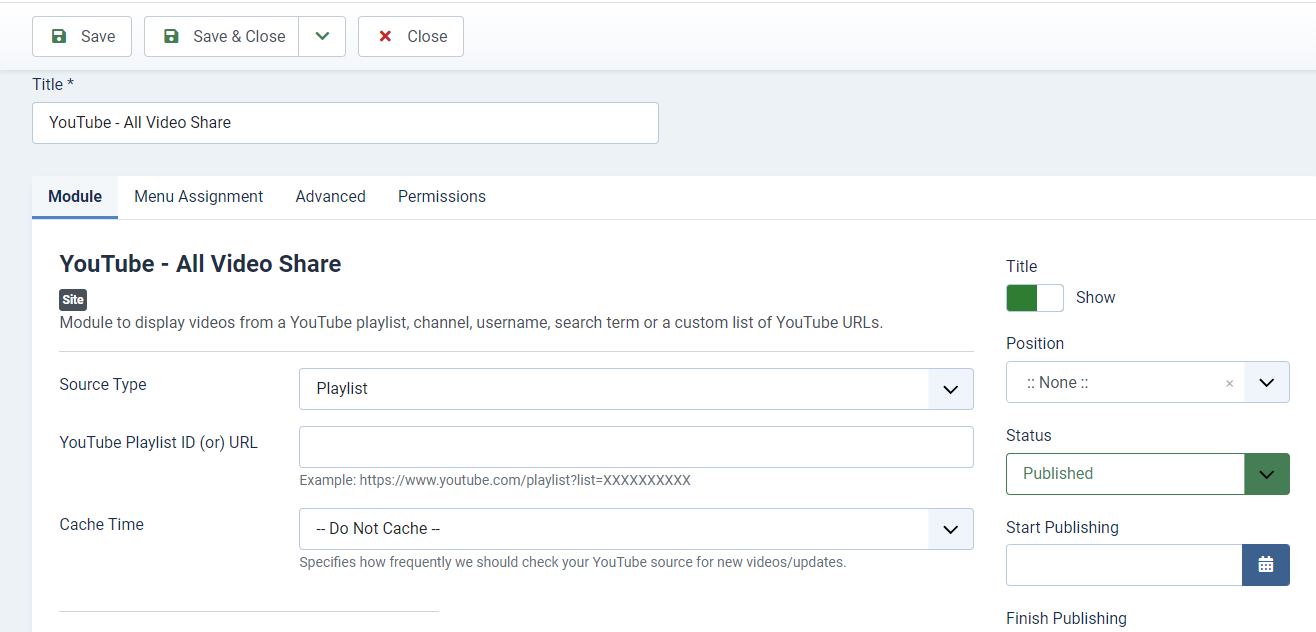
Task: Click the Save button
Action: pos(82,36)
